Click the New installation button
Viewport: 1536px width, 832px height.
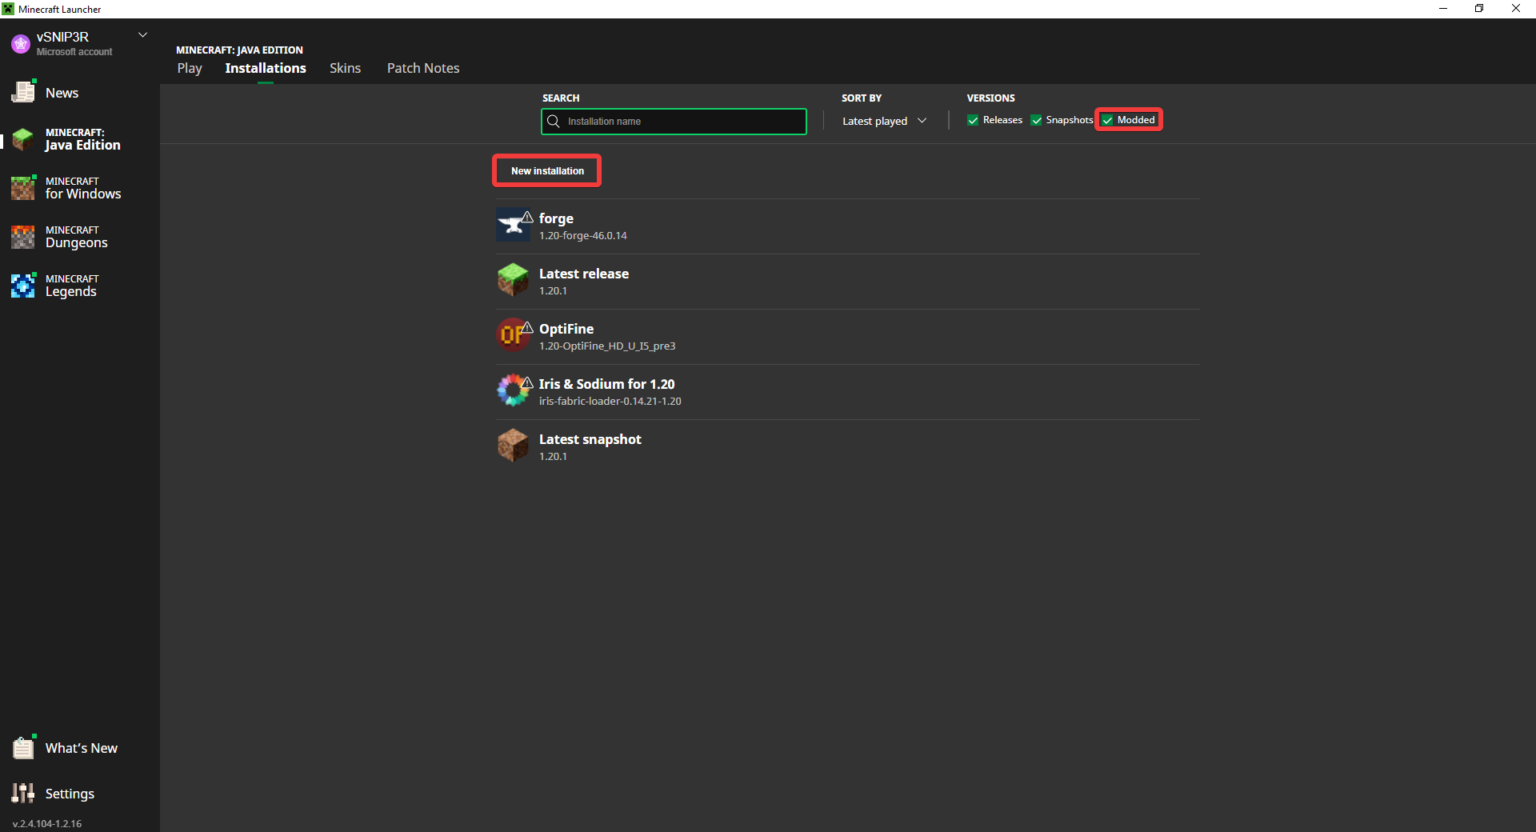click(547, 171)
